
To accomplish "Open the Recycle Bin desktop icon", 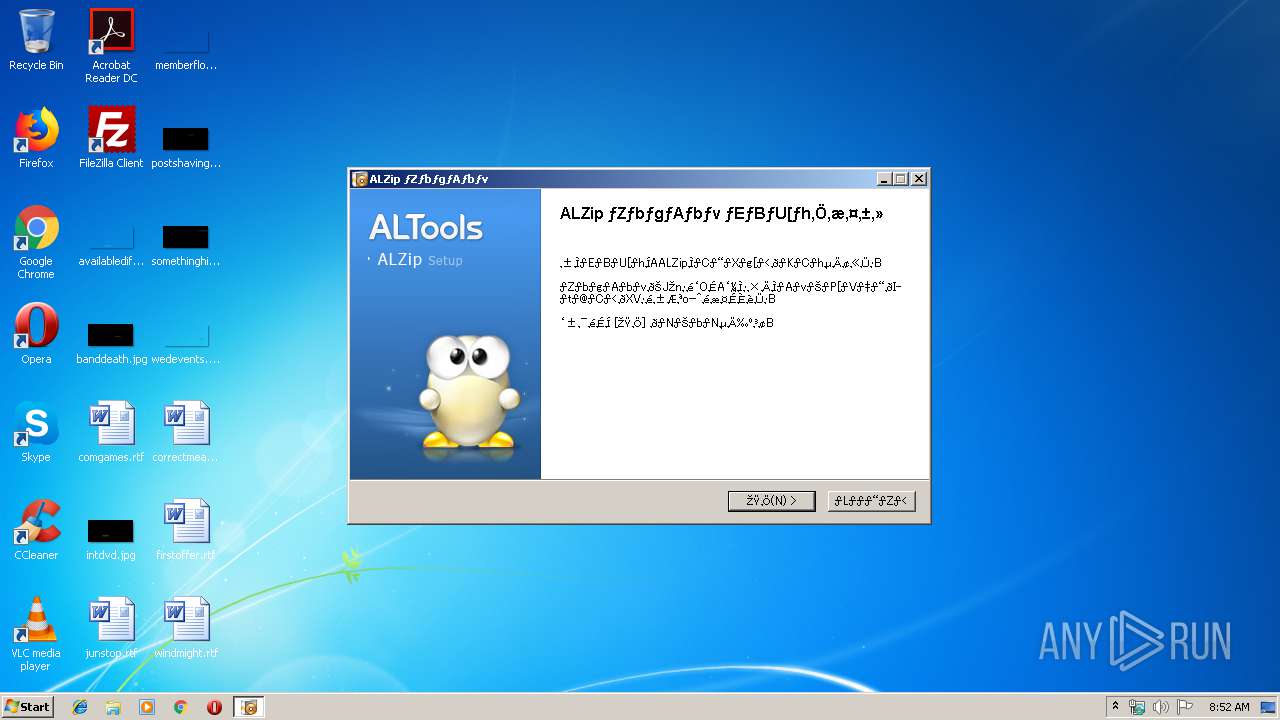I will tap(36, 41).
